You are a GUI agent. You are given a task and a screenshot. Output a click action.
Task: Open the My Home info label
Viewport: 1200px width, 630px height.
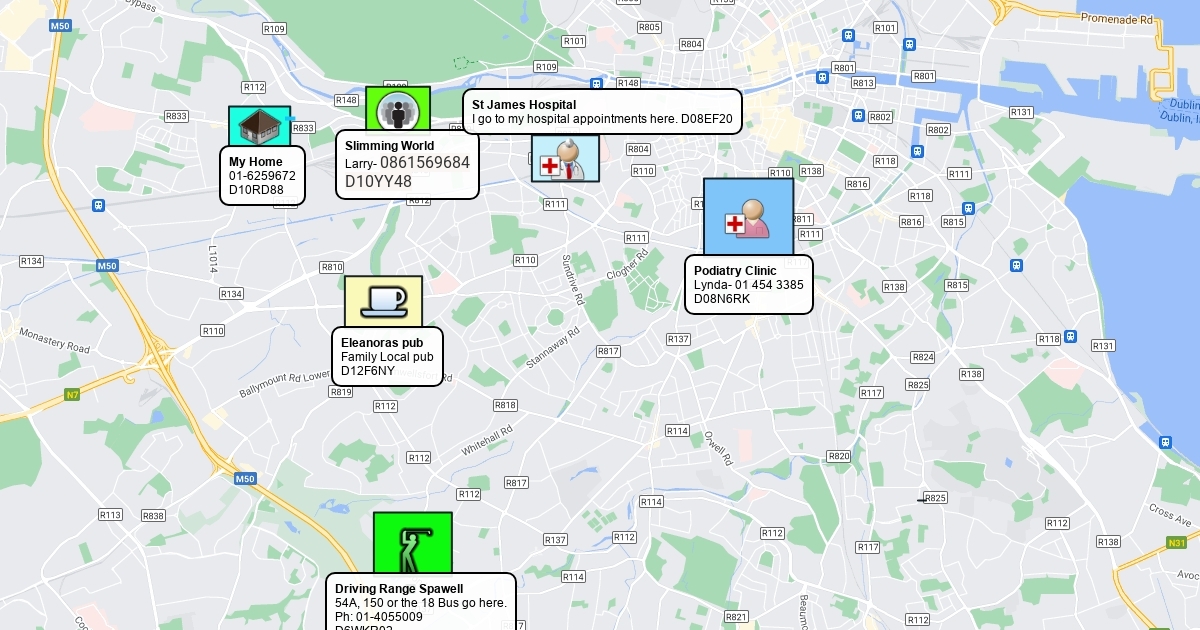(262, 175)
